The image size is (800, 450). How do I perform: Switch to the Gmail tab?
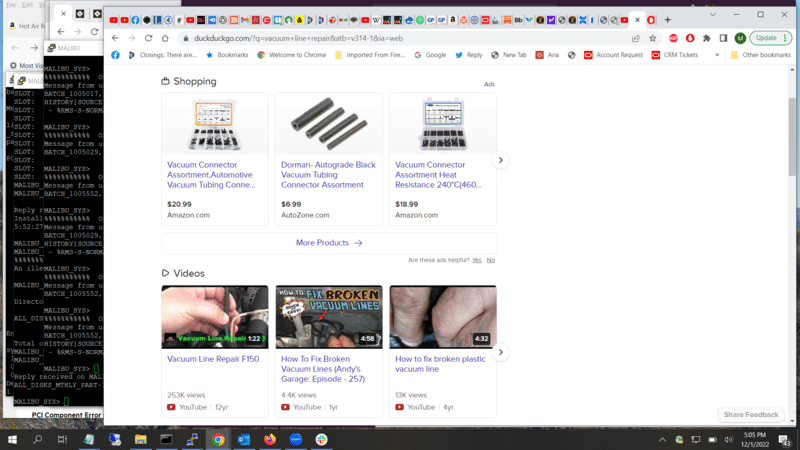click(x=245, y=20)
